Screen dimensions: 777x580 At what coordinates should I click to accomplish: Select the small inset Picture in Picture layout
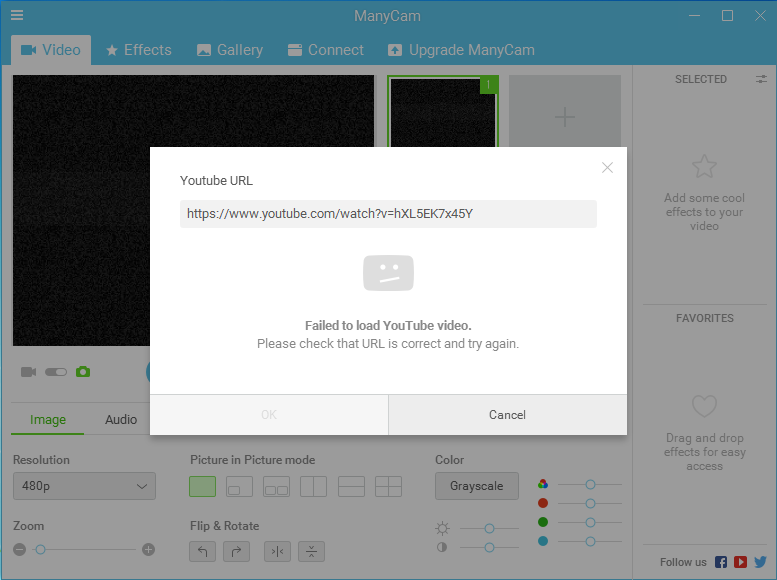239,486
